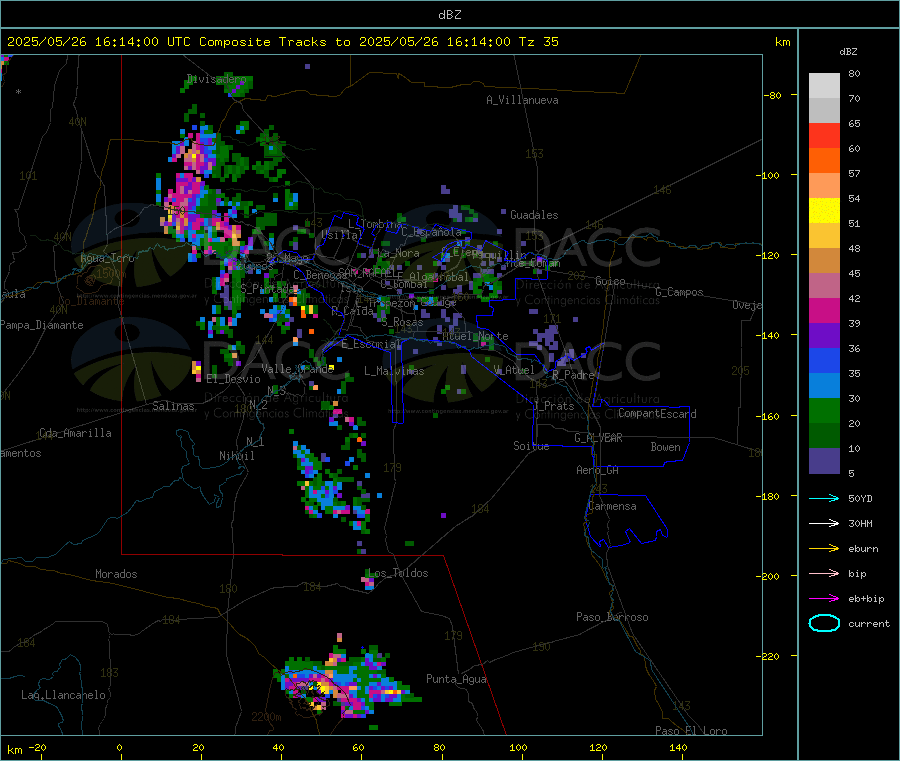Click the CompantEscard map label

(x=657, y=414)
